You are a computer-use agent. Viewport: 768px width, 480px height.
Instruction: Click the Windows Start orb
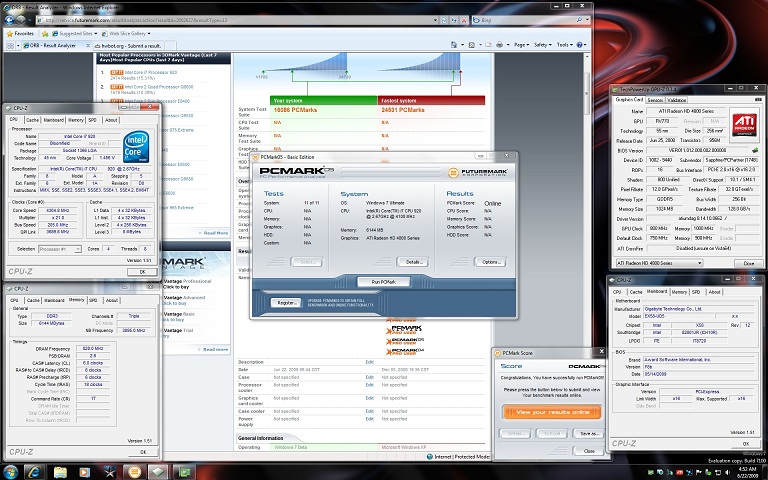[10, 472]
